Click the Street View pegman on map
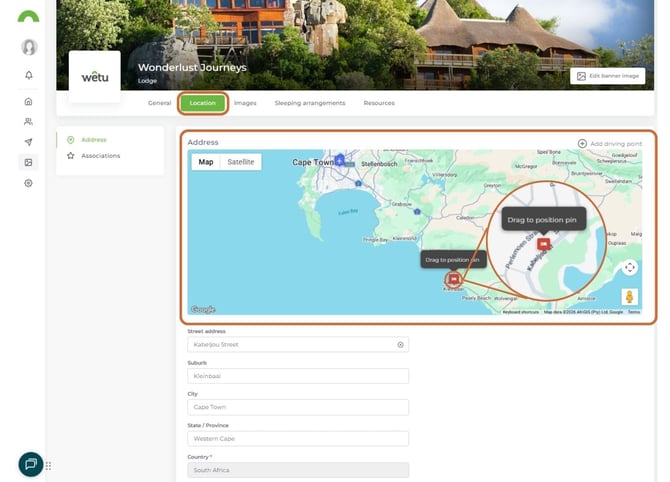 629,297
